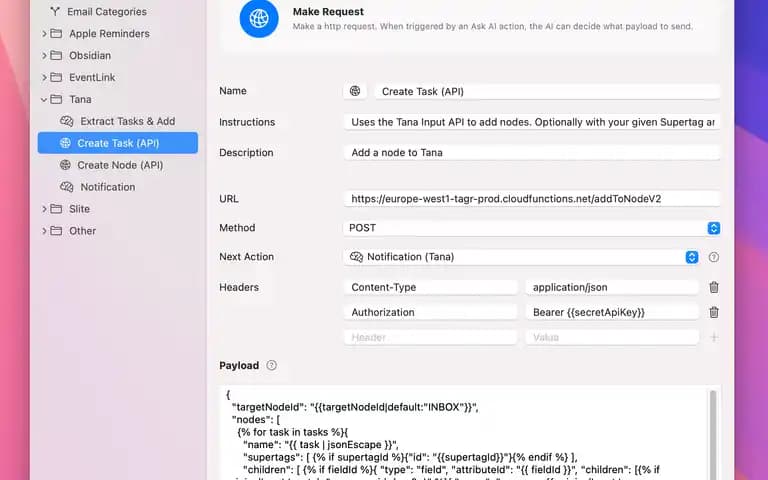
Task: Expand the Obsidian folder
Action: [44, 55]
